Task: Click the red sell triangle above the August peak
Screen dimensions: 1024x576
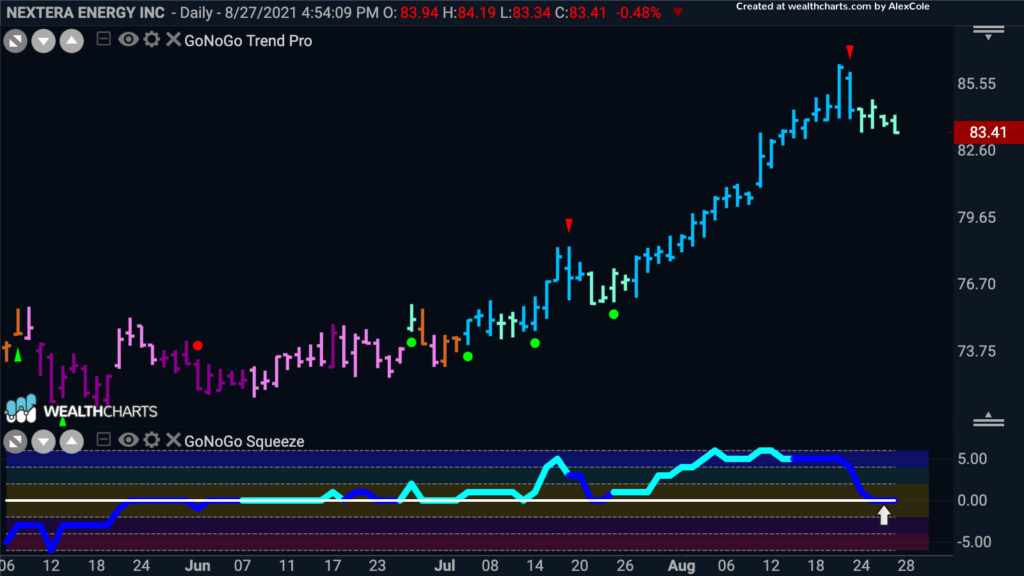Action: click(850, 52)
